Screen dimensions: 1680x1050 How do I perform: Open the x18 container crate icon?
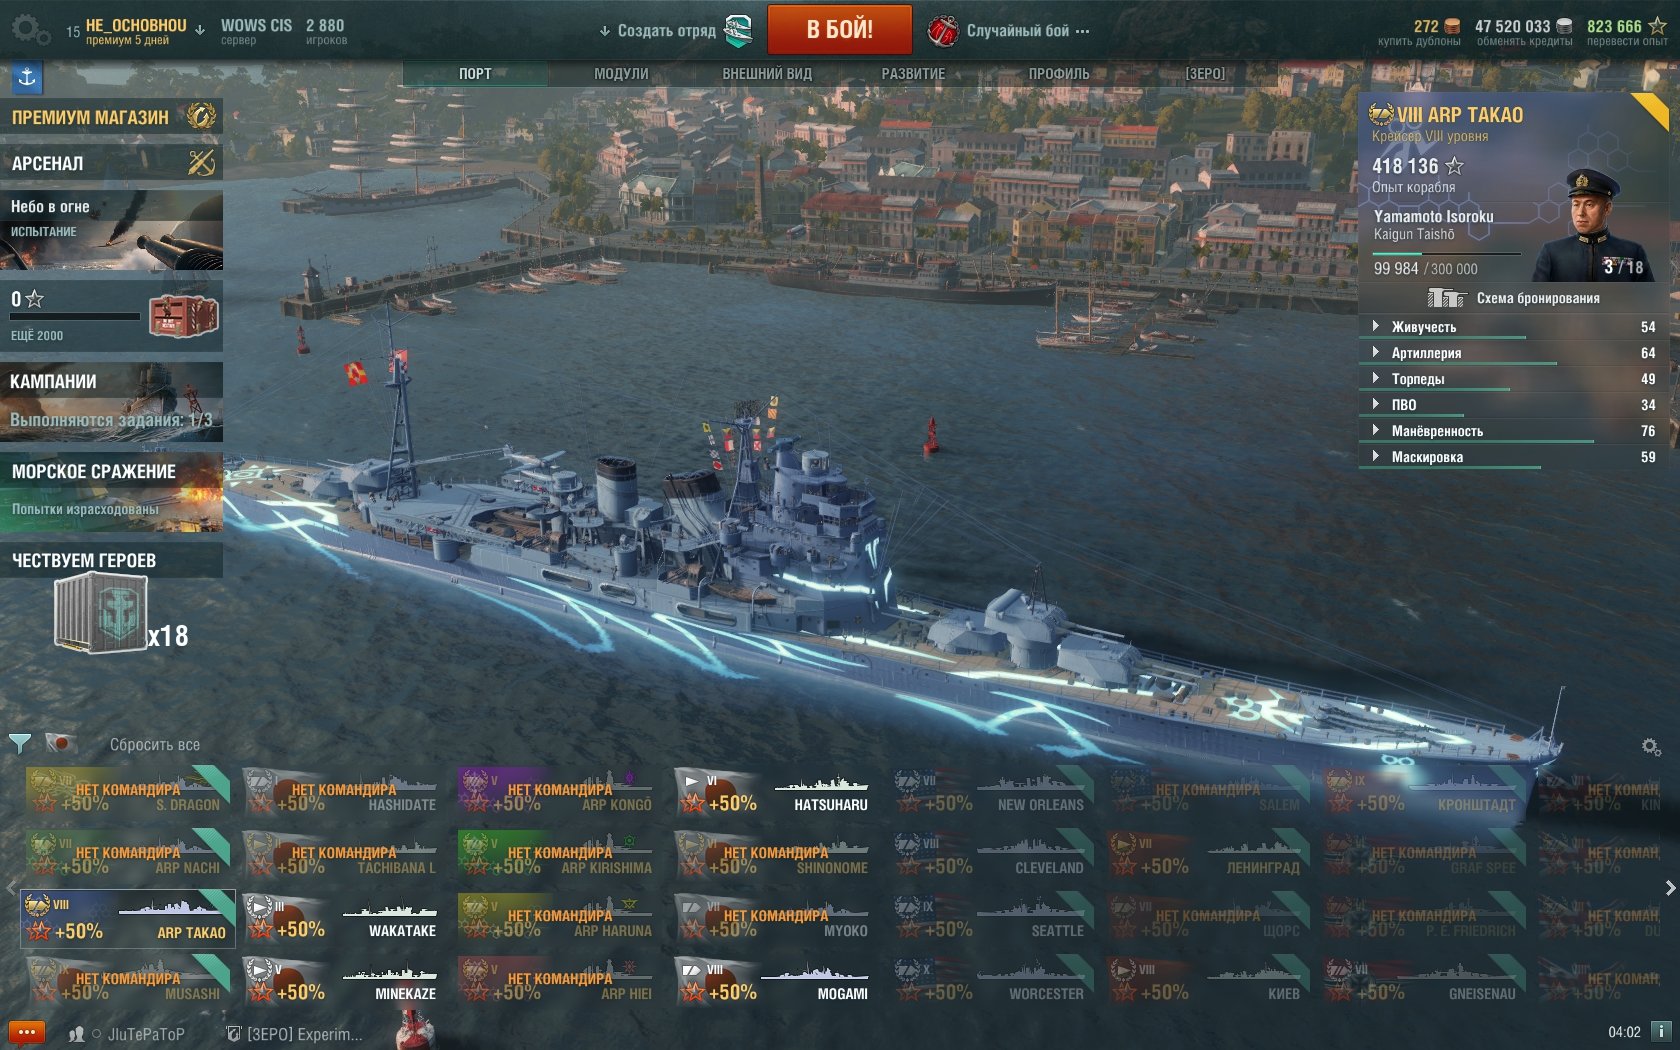(101, 614)
